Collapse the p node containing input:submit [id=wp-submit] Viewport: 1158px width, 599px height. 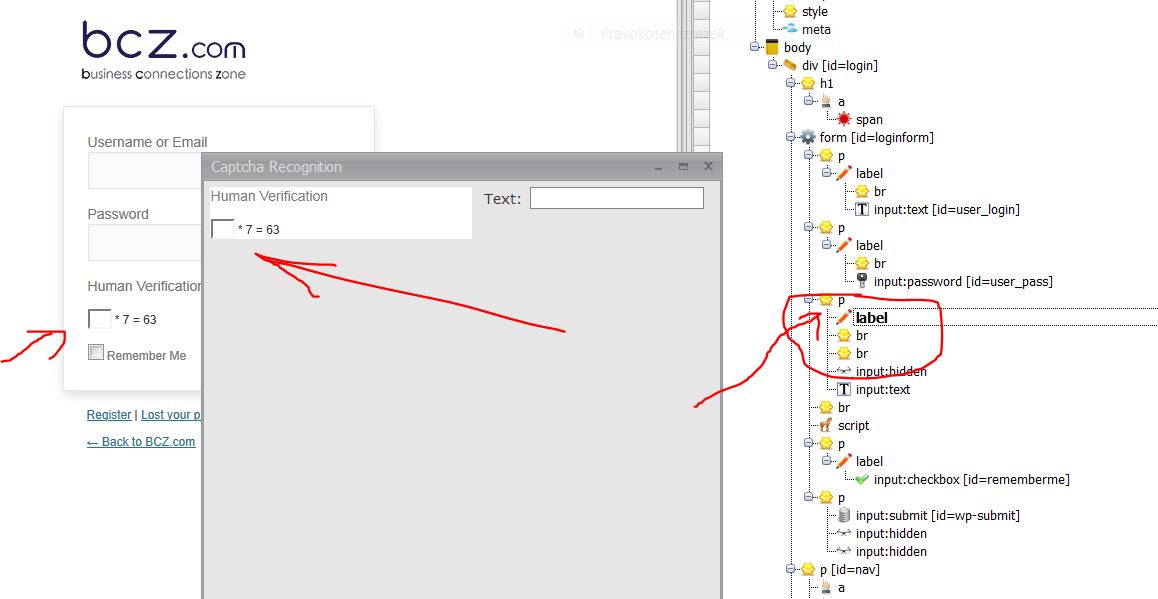point(809,497)
